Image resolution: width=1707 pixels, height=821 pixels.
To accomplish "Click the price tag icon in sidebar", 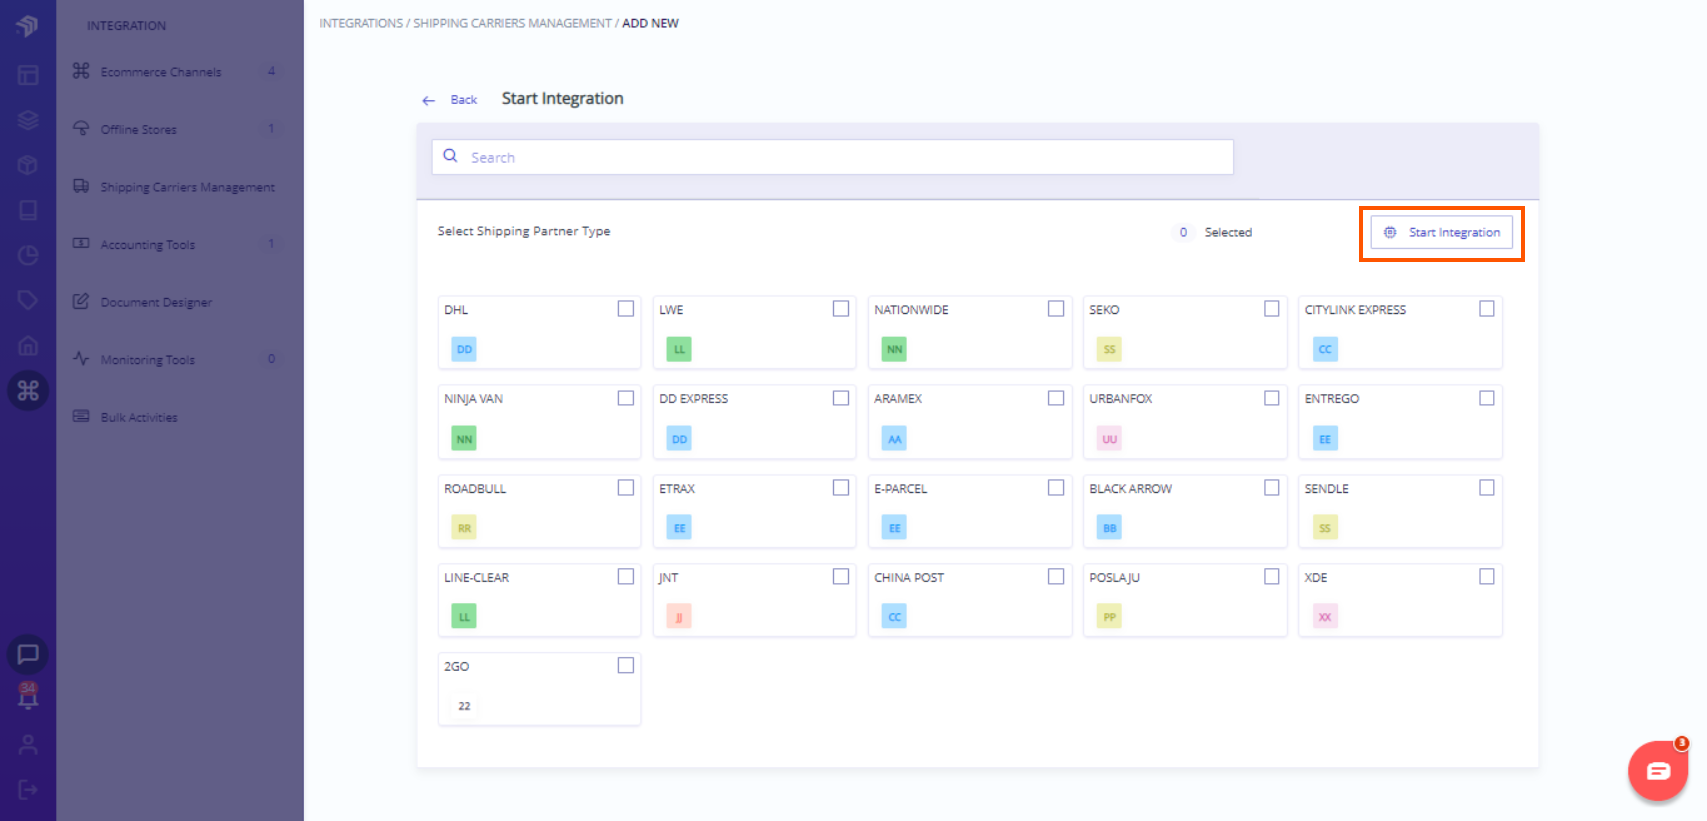I will pos(28,300).
